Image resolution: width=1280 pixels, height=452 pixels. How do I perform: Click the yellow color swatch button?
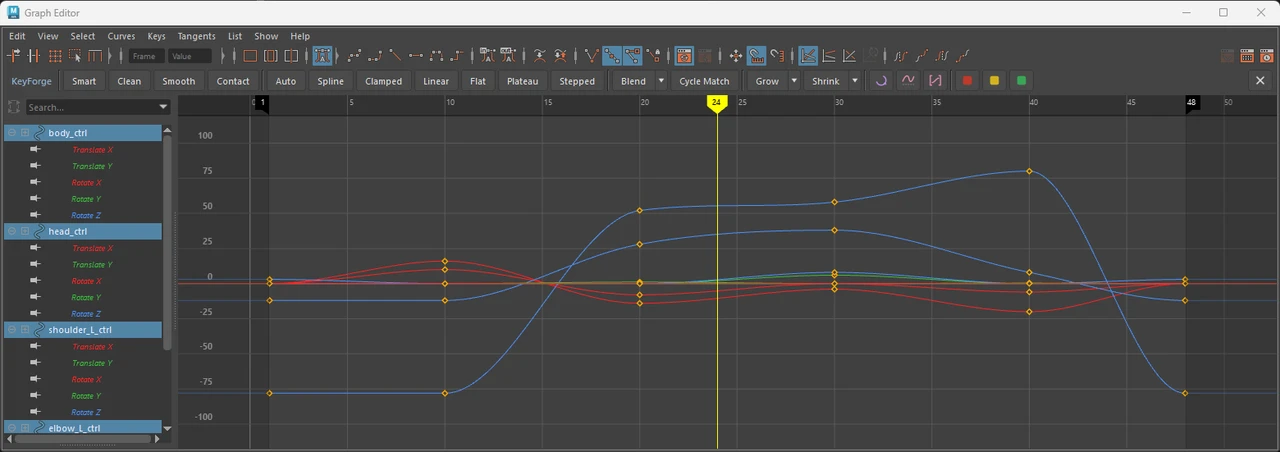click(x=994, y=81)
